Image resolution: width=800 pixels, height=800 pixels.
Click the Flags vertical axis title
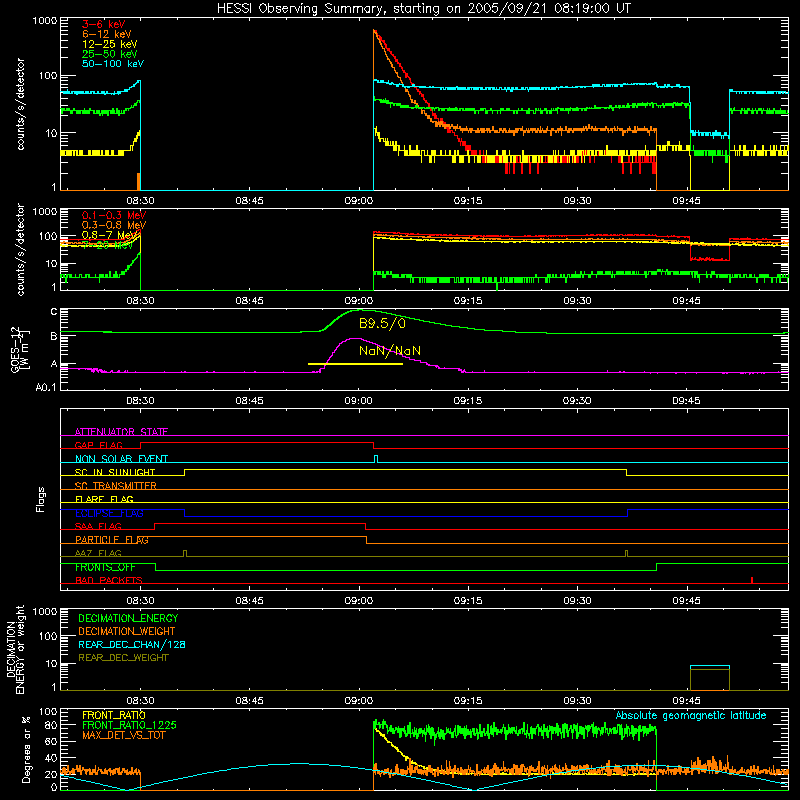40,499
